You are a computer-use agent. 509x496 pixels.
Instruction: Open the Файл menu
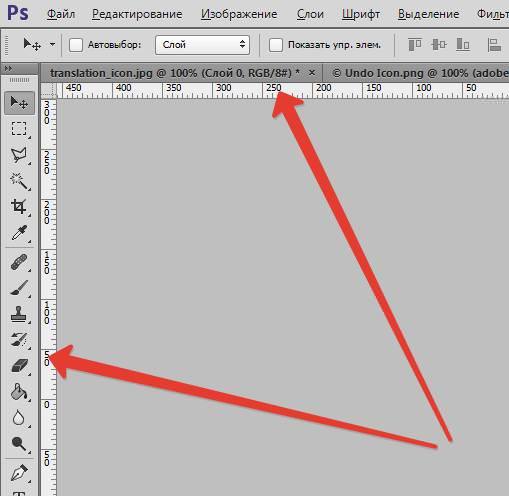(61, 14)
